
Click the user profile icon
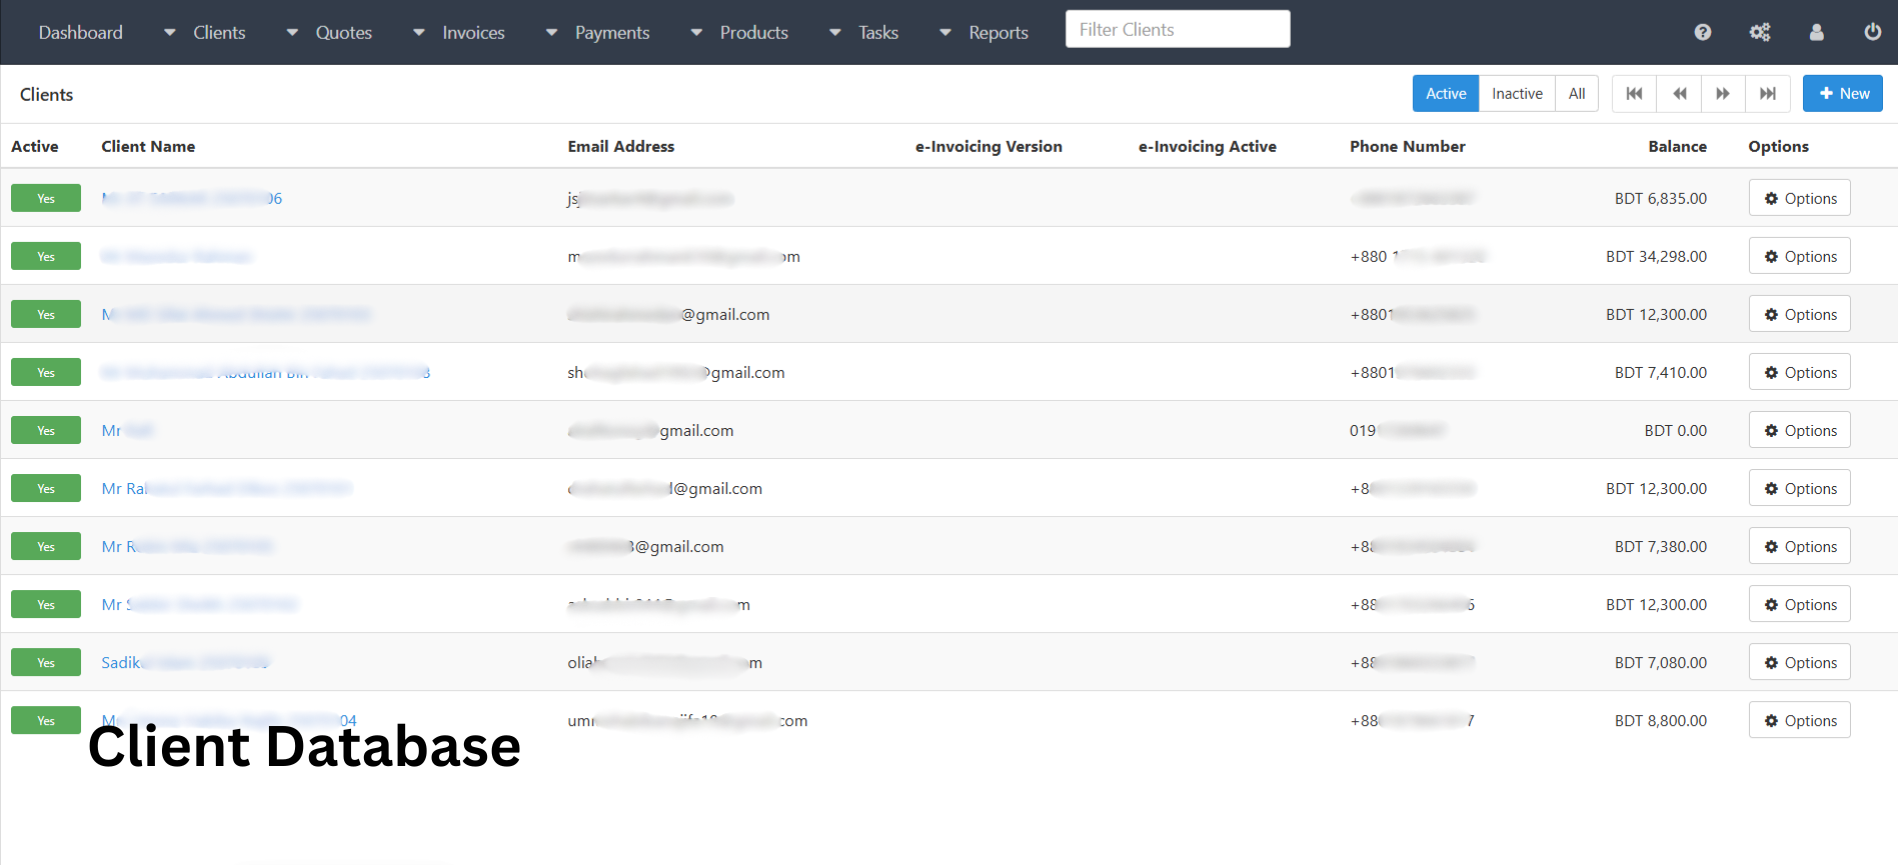(x=1816, y=32)
